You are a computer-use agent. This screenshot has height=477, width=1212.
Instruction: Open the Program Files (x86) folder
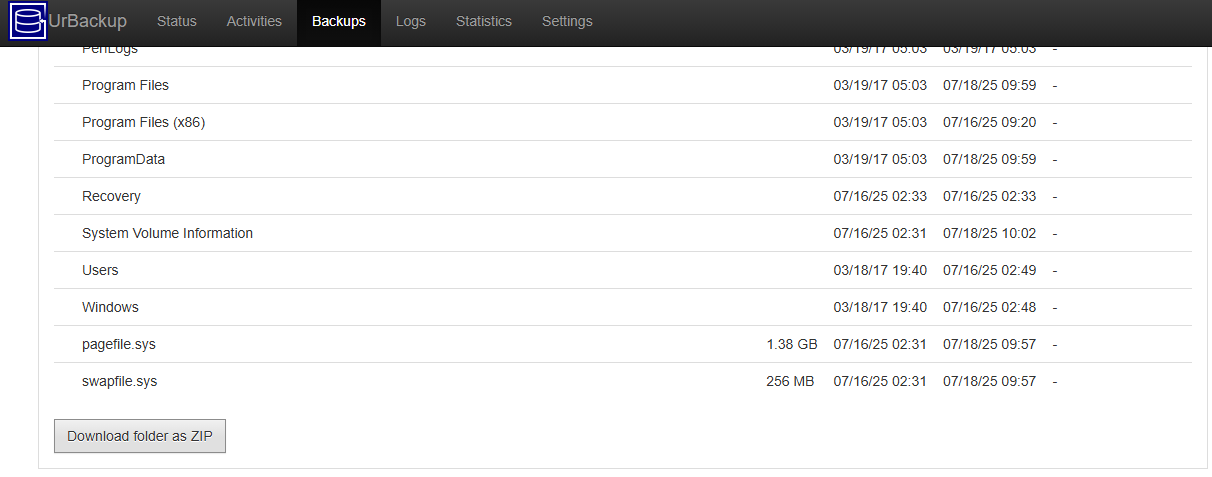[x=144, y=122]
